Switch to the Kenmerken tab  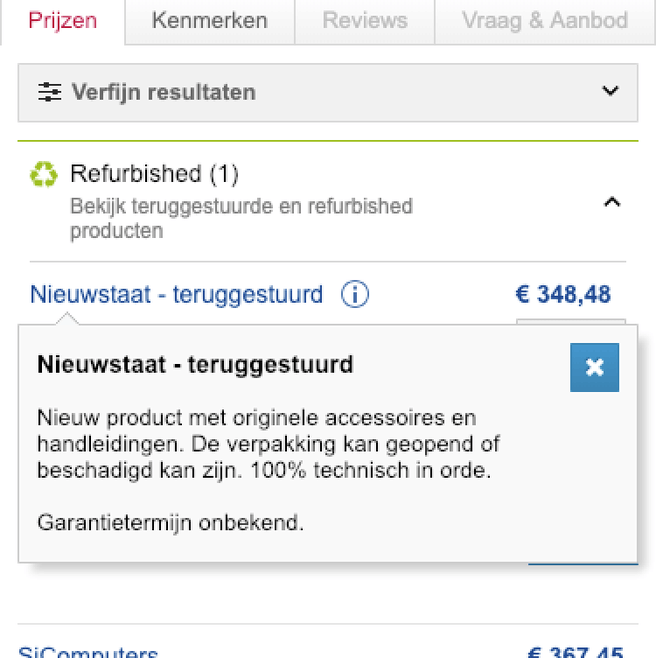209,21
